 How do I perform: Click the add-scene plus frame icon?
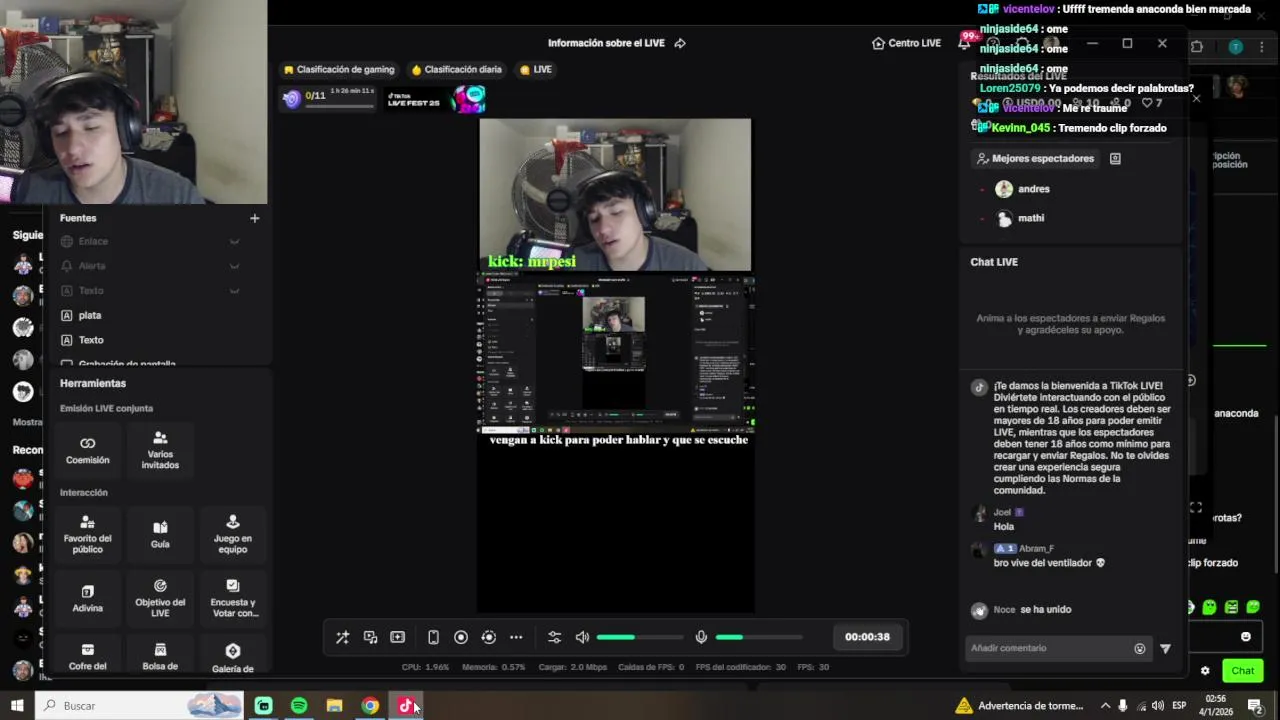pyautogui.click(x=397, y=637)
